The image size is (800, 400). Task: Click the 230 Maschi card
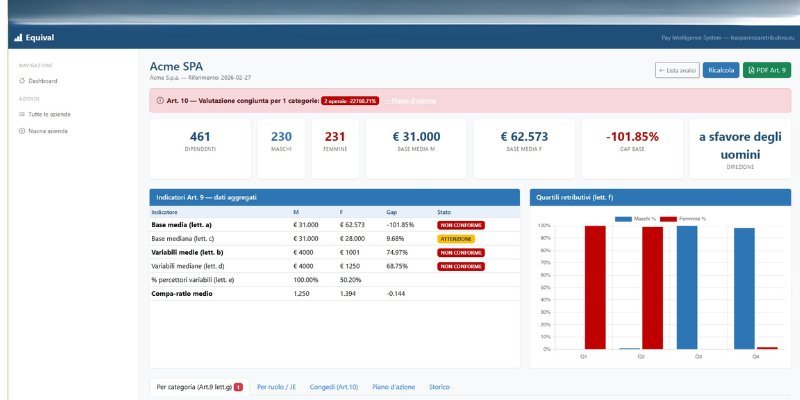[281, 149]
